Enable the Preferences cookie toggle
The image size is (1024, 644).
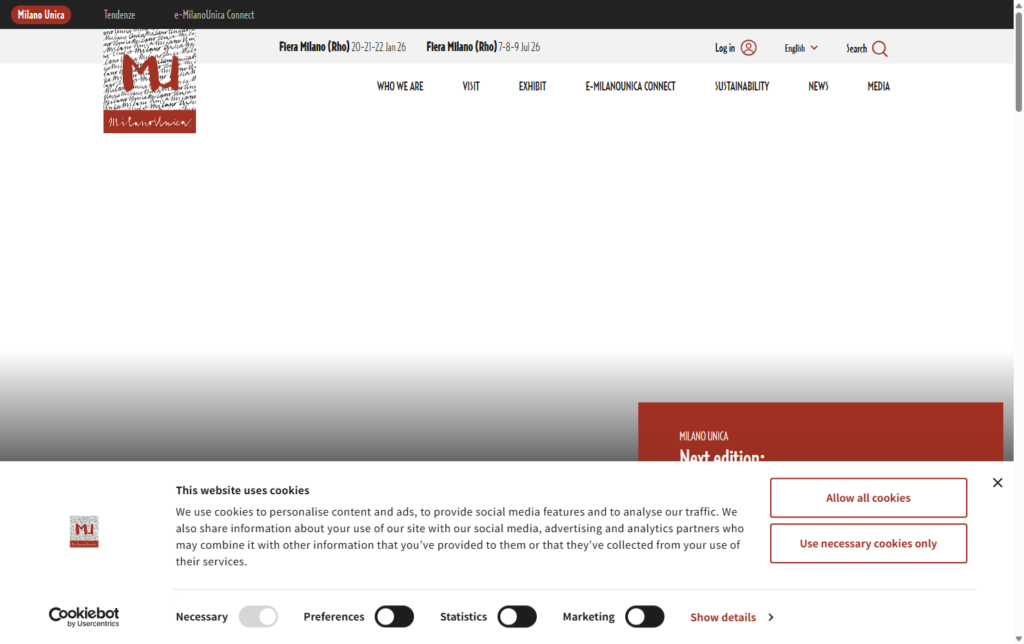click(x=394, y=616)
